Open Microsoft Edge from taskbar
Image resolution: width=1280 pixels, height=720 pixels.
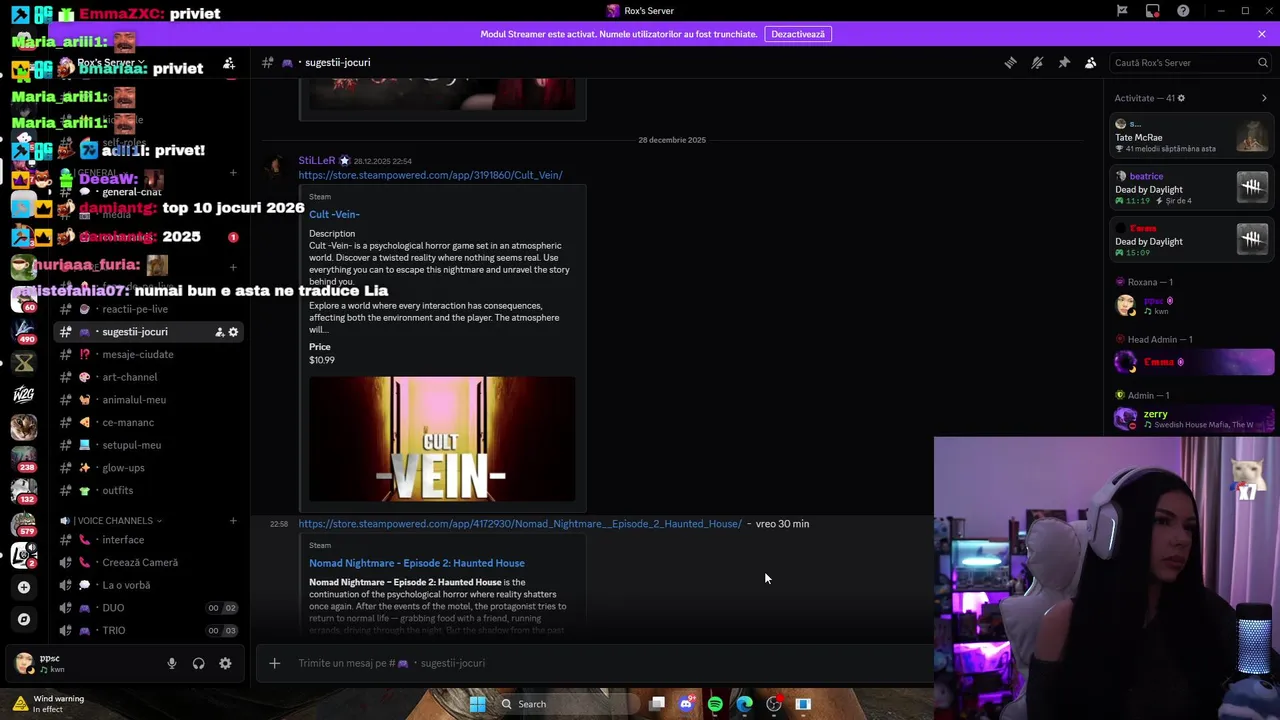click(x=745, y=704)
